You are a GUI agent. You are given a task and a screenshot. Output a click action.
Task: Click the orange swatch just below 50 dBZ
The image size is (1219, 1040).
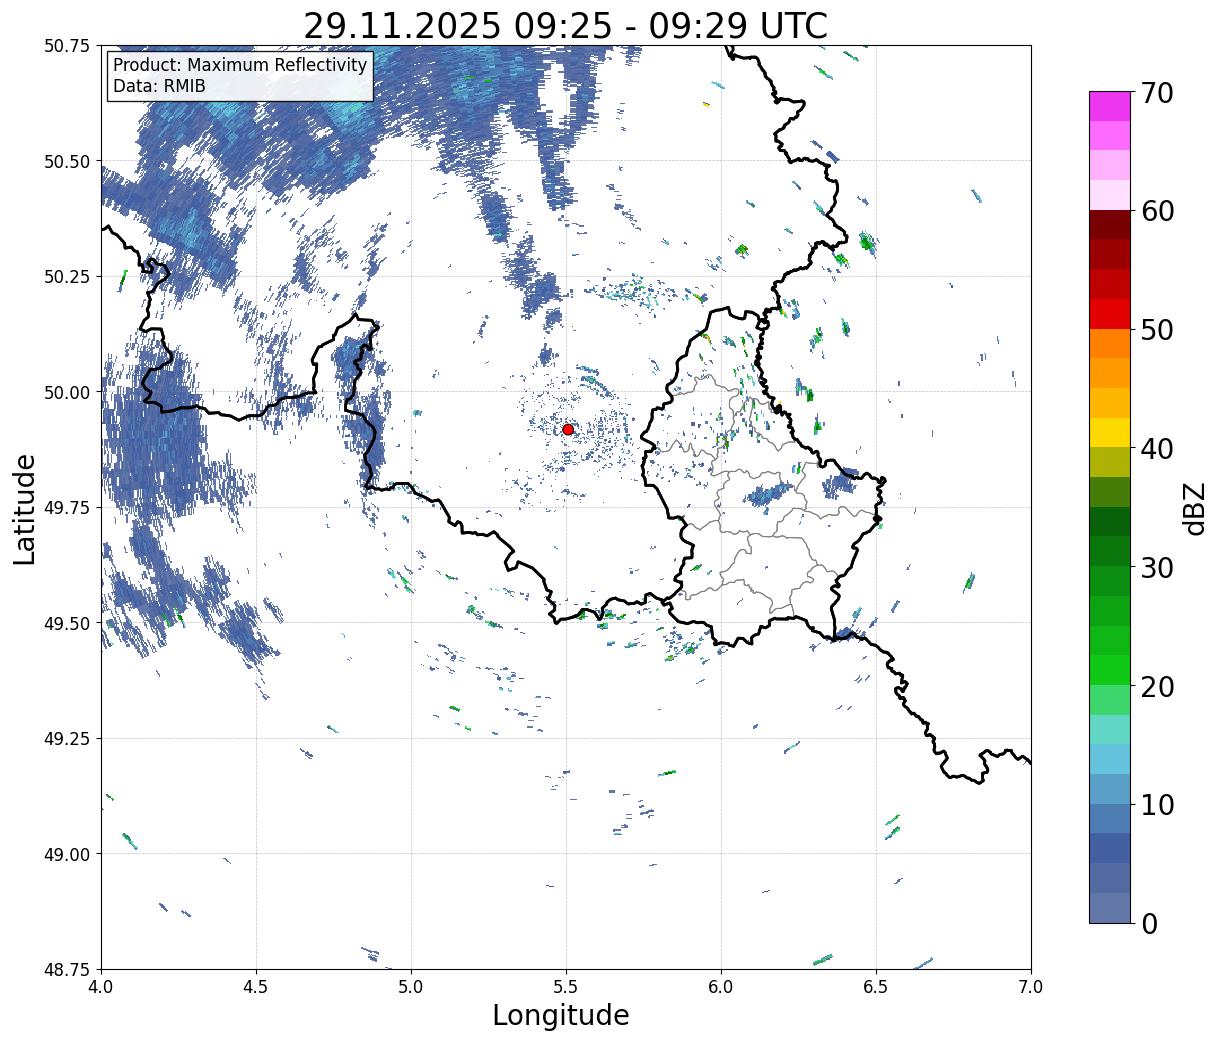[x=1110, y=343]
